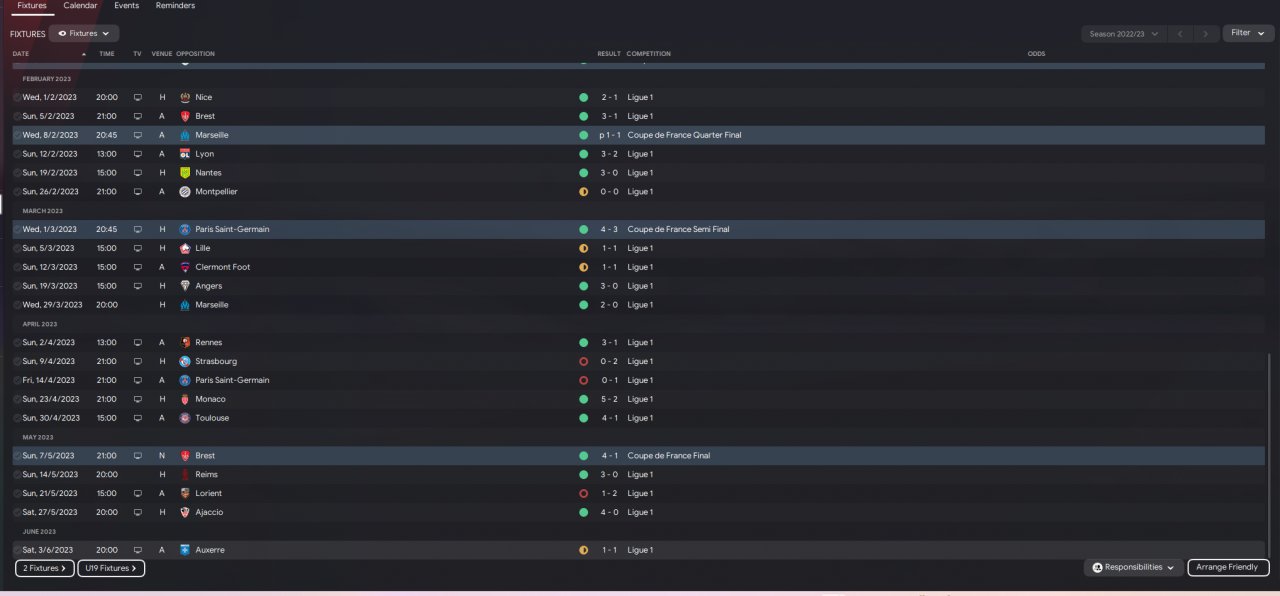Toggle the reminder circle for Sat, 3/6/2023
The width and height of the screenshot is (1280, 596).
pyautogui.click(x=17, y=550)
